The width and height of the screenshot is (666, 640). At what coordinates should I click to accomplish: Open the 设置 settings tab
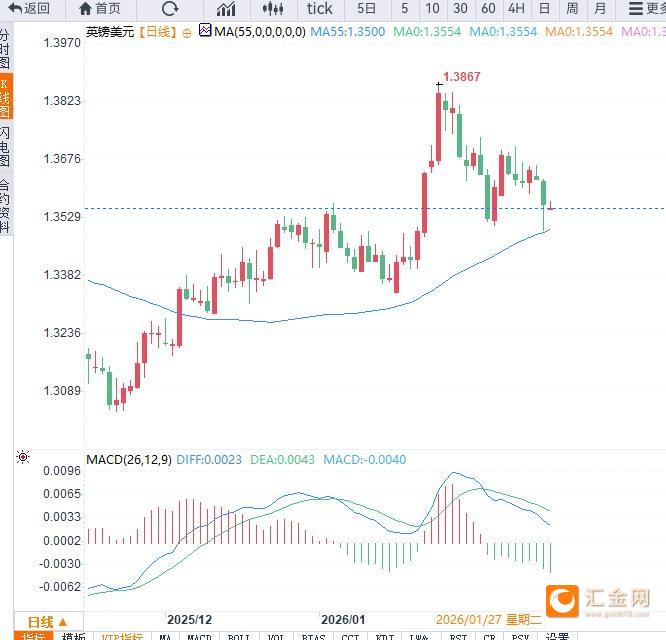click(x=557, y=636)
